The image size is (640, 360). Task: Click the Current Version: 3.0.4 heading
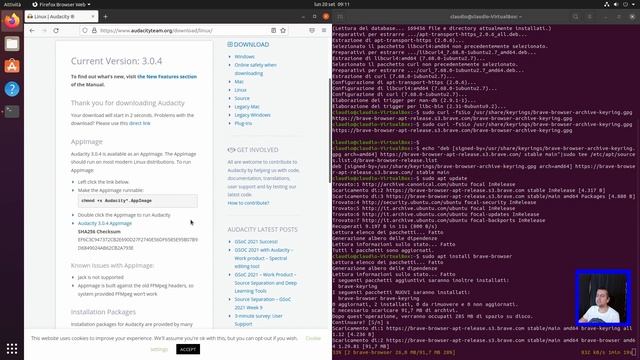(x=116, y=61)
